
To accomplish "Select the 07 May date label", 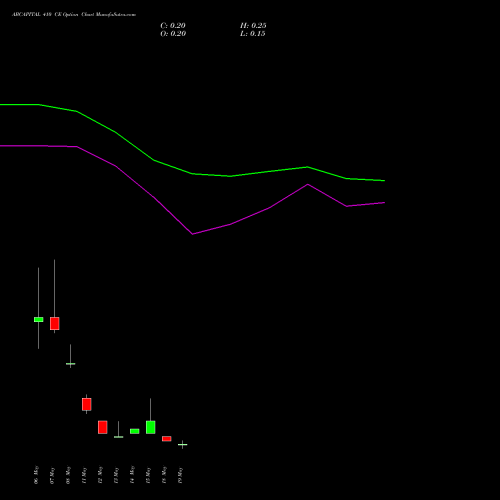I will coord(52,475).
